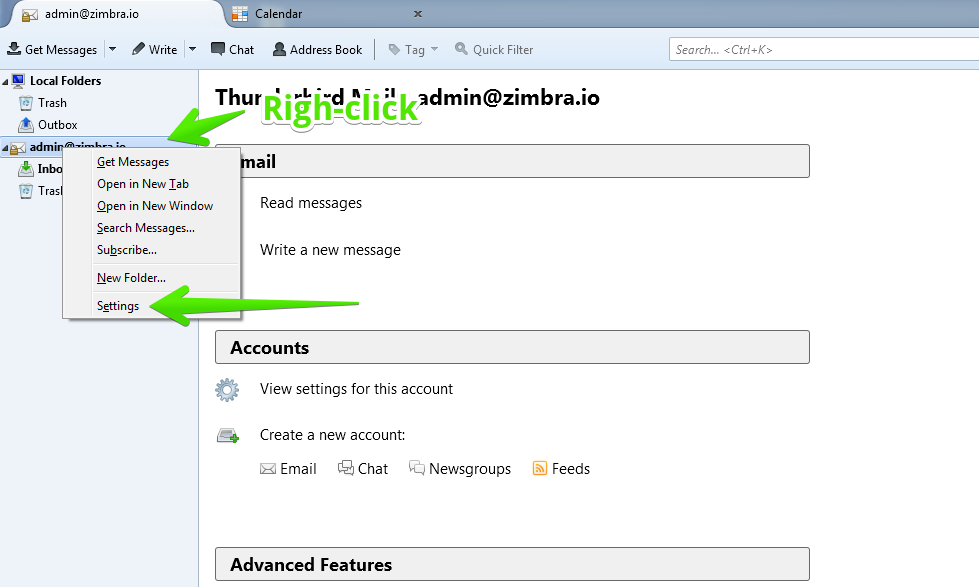The height and width of the screenshot is (587, 979).
Task: Close the Calendar tab
Action: pyautogui.click(x=418, y=14)
